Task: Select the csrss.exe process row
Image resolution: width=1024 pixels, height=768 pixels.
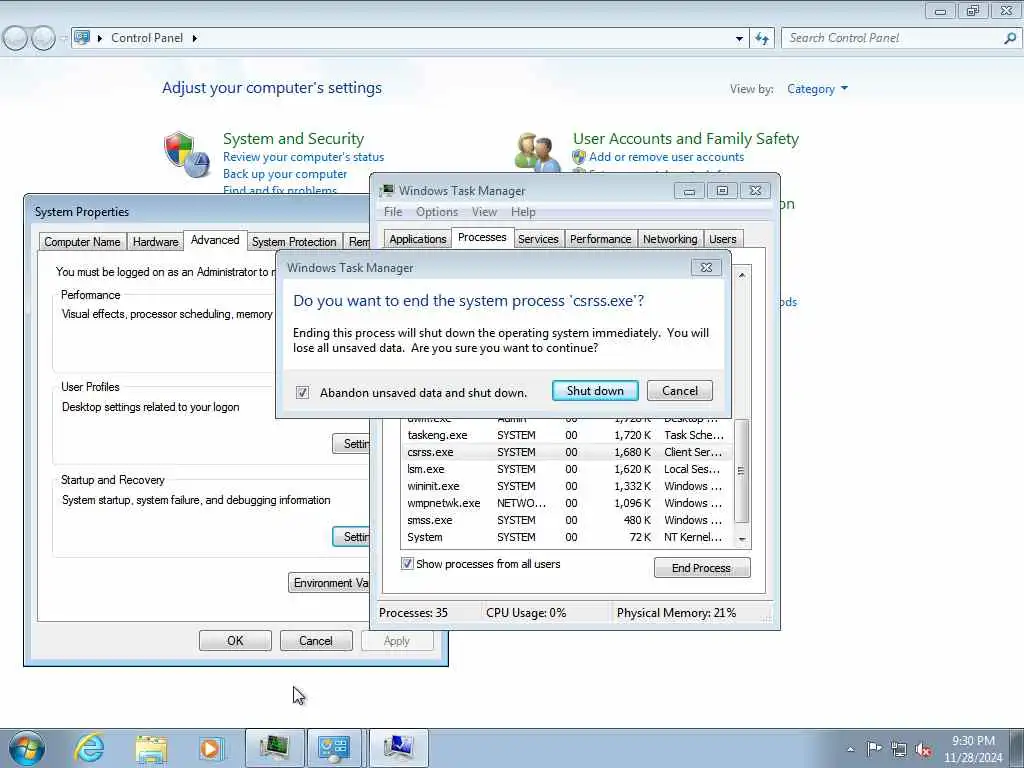Action: coord(566,452)
